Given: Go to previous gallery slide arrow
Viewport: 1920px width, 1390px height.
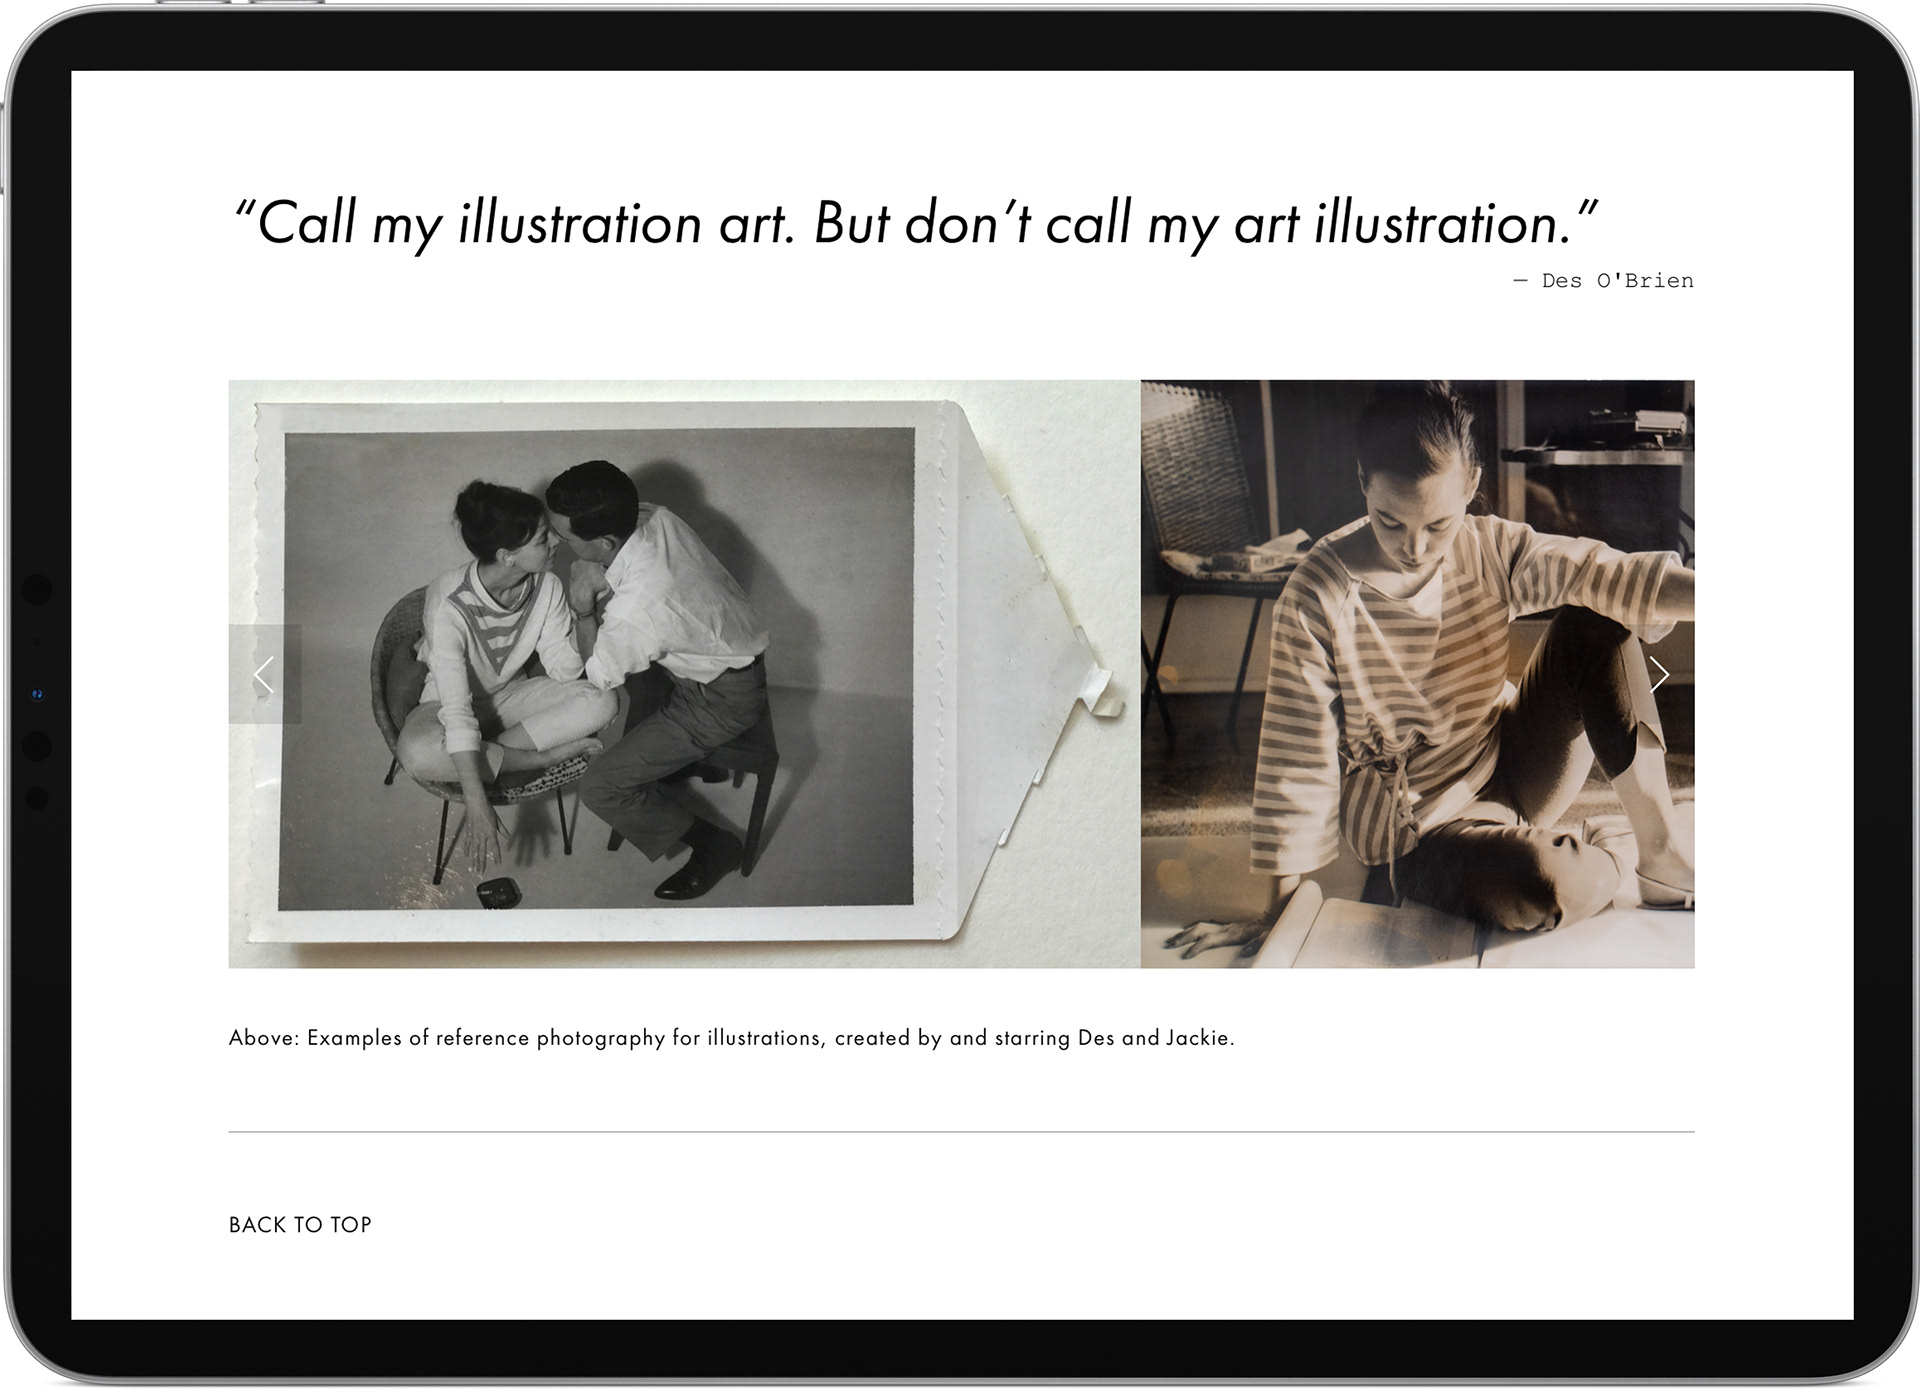Looking at the screenshot, I should click(x=265, y=675).
